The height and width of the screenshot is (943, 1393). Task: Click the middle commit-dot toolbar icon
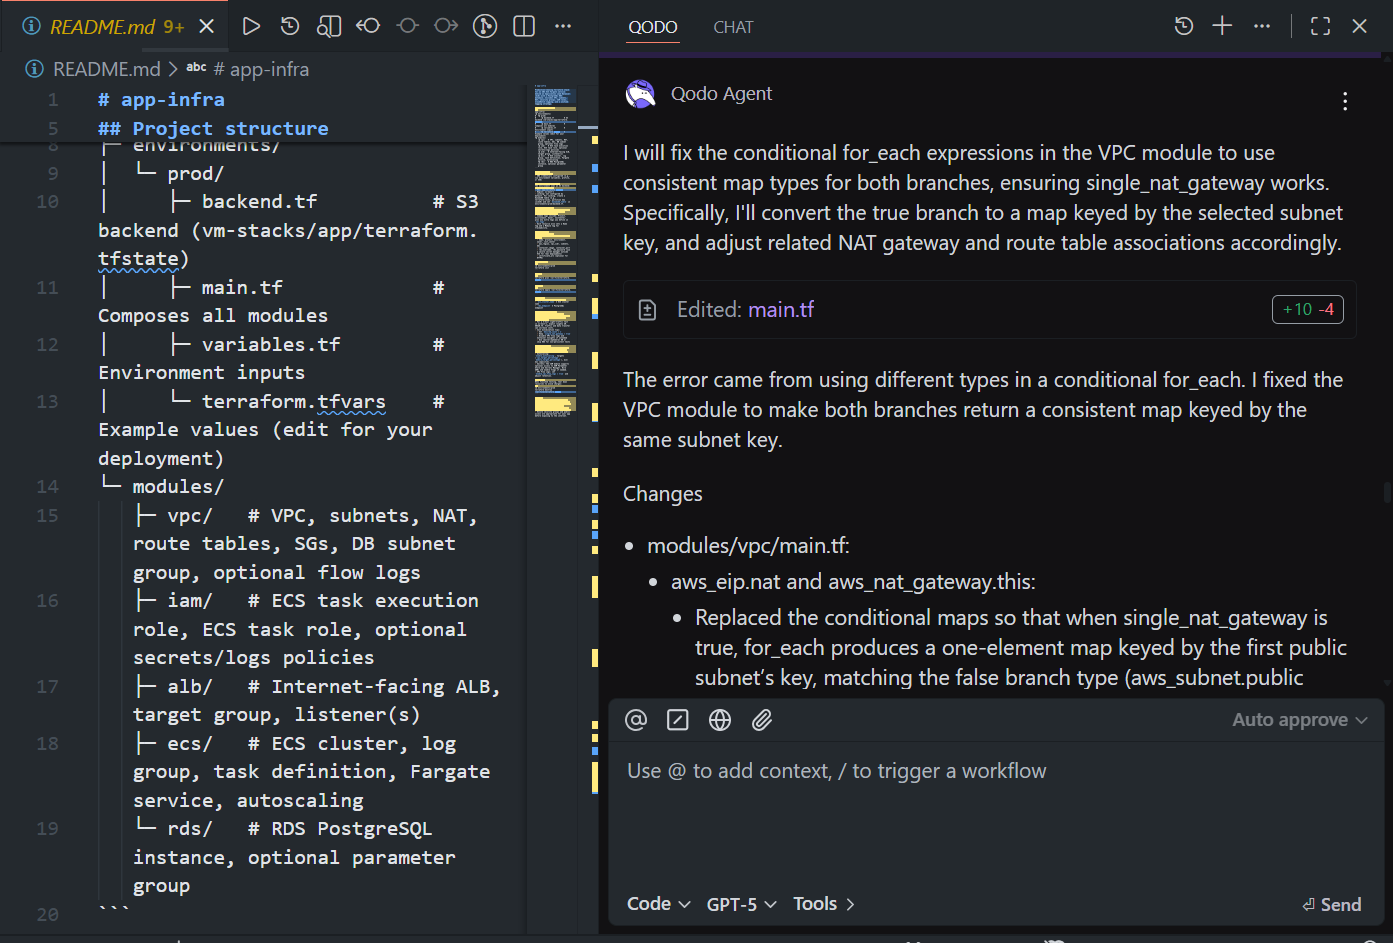tap(407, 26)
